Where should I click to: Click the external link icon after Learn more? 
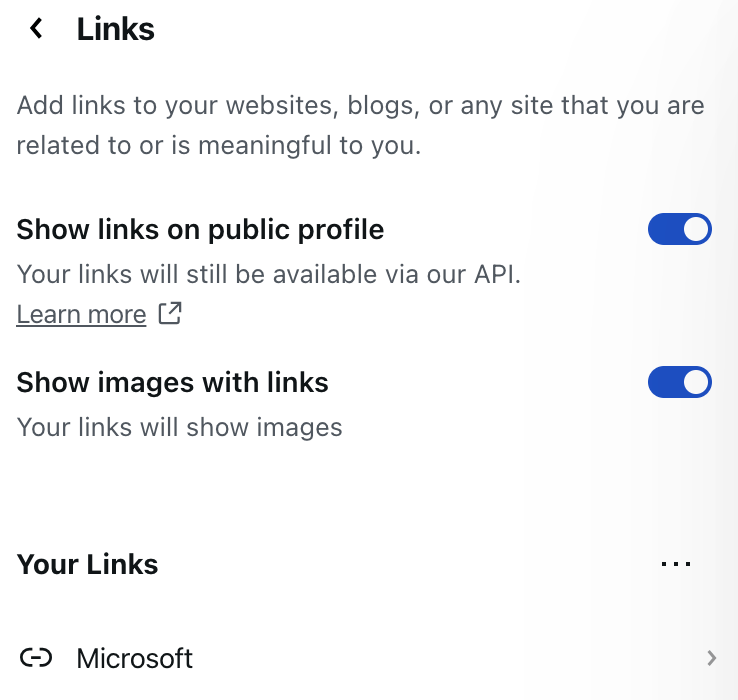[171, 314]
